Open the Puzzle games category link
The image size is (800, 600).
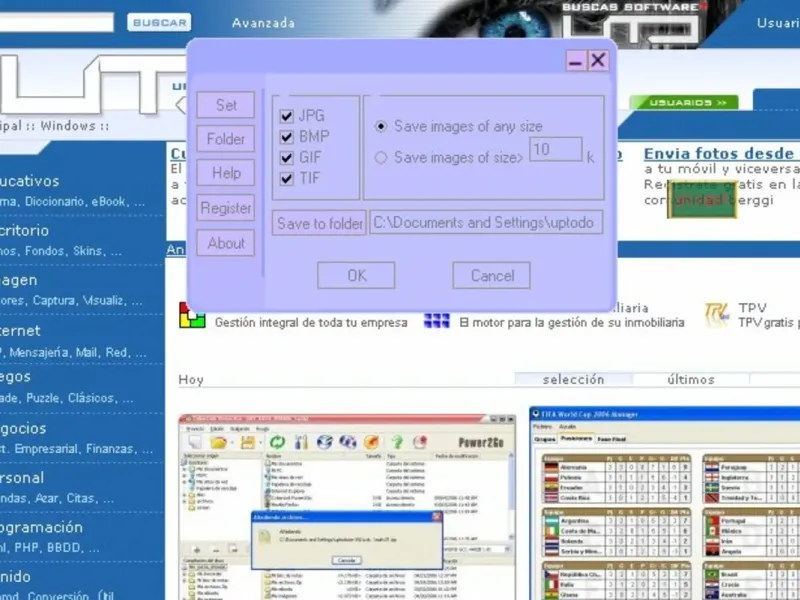(x=43, y=398)
